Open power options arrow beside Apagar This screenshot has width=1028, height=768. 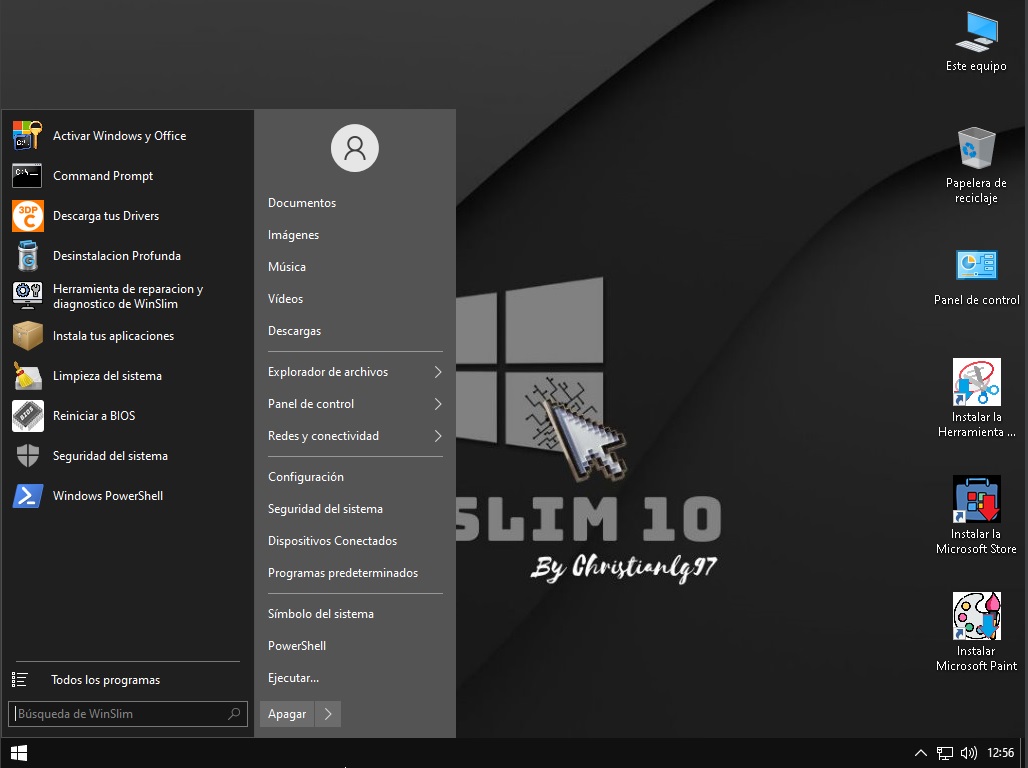click(328, 714)
